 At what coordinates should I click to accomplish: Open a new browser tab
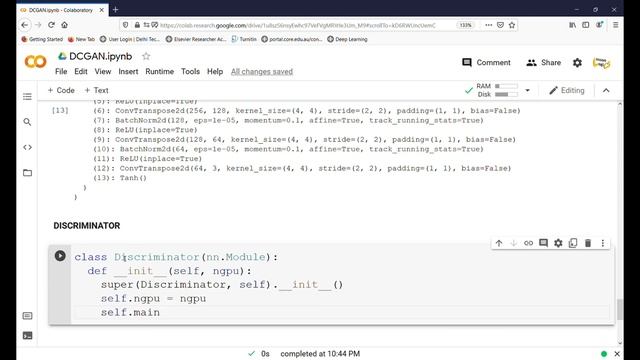[116, 9]
